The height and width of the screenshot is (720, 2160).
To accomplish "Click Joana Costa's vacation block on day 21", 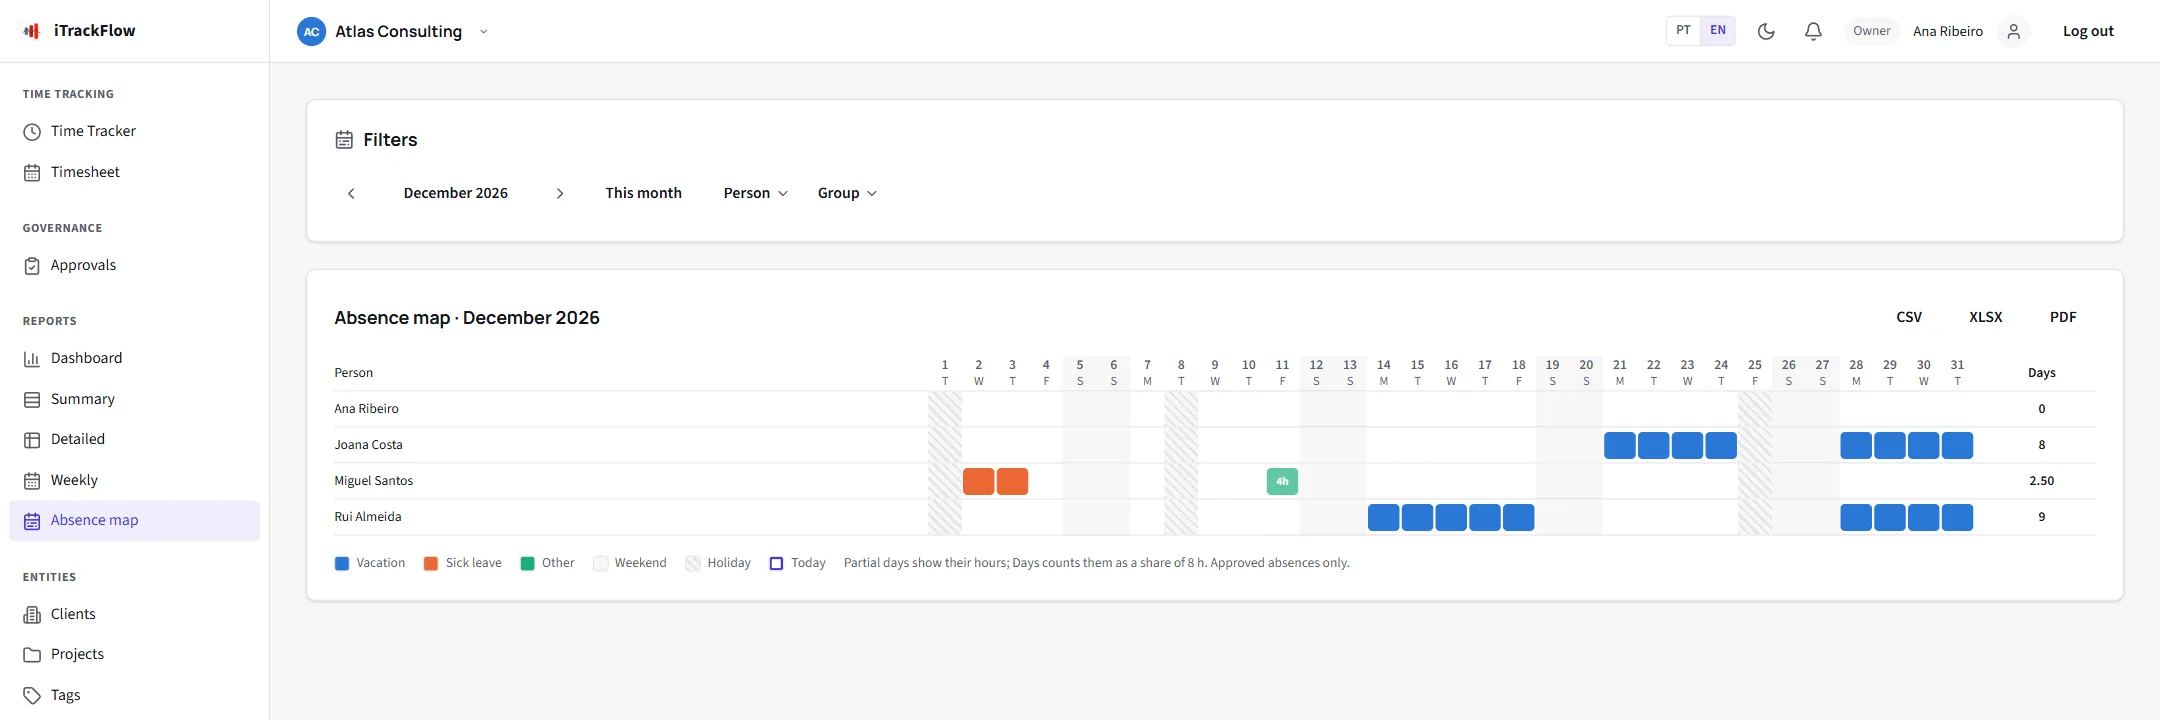I will pos(1620,445).
